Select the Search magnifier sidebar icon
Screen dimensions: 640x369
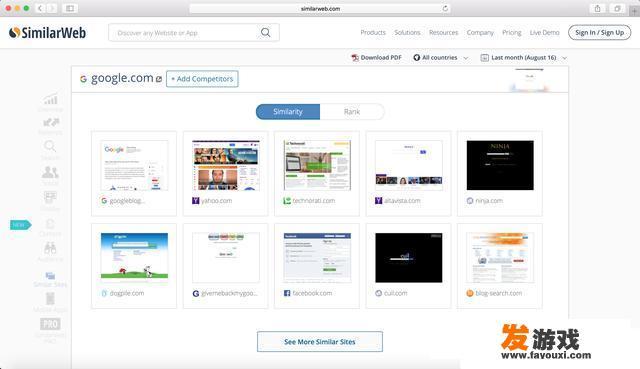[x=50, y=146]
